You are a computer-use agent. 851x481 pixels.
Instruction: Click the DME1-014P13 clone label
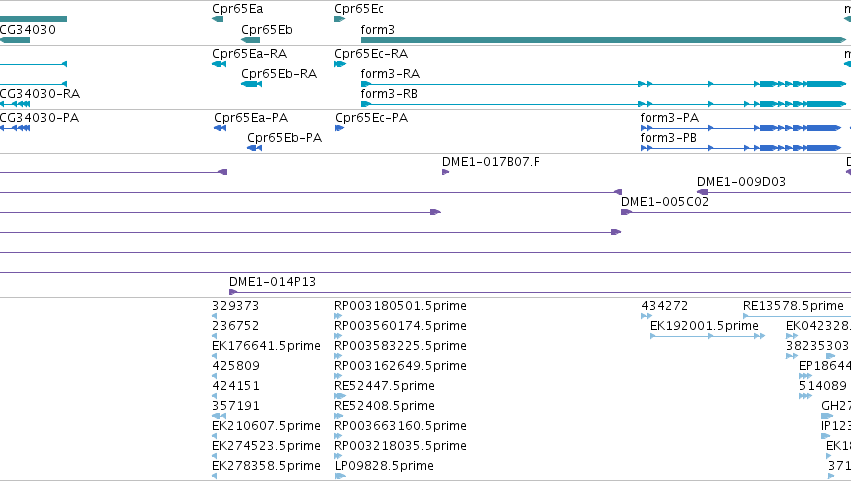(272, 282)
